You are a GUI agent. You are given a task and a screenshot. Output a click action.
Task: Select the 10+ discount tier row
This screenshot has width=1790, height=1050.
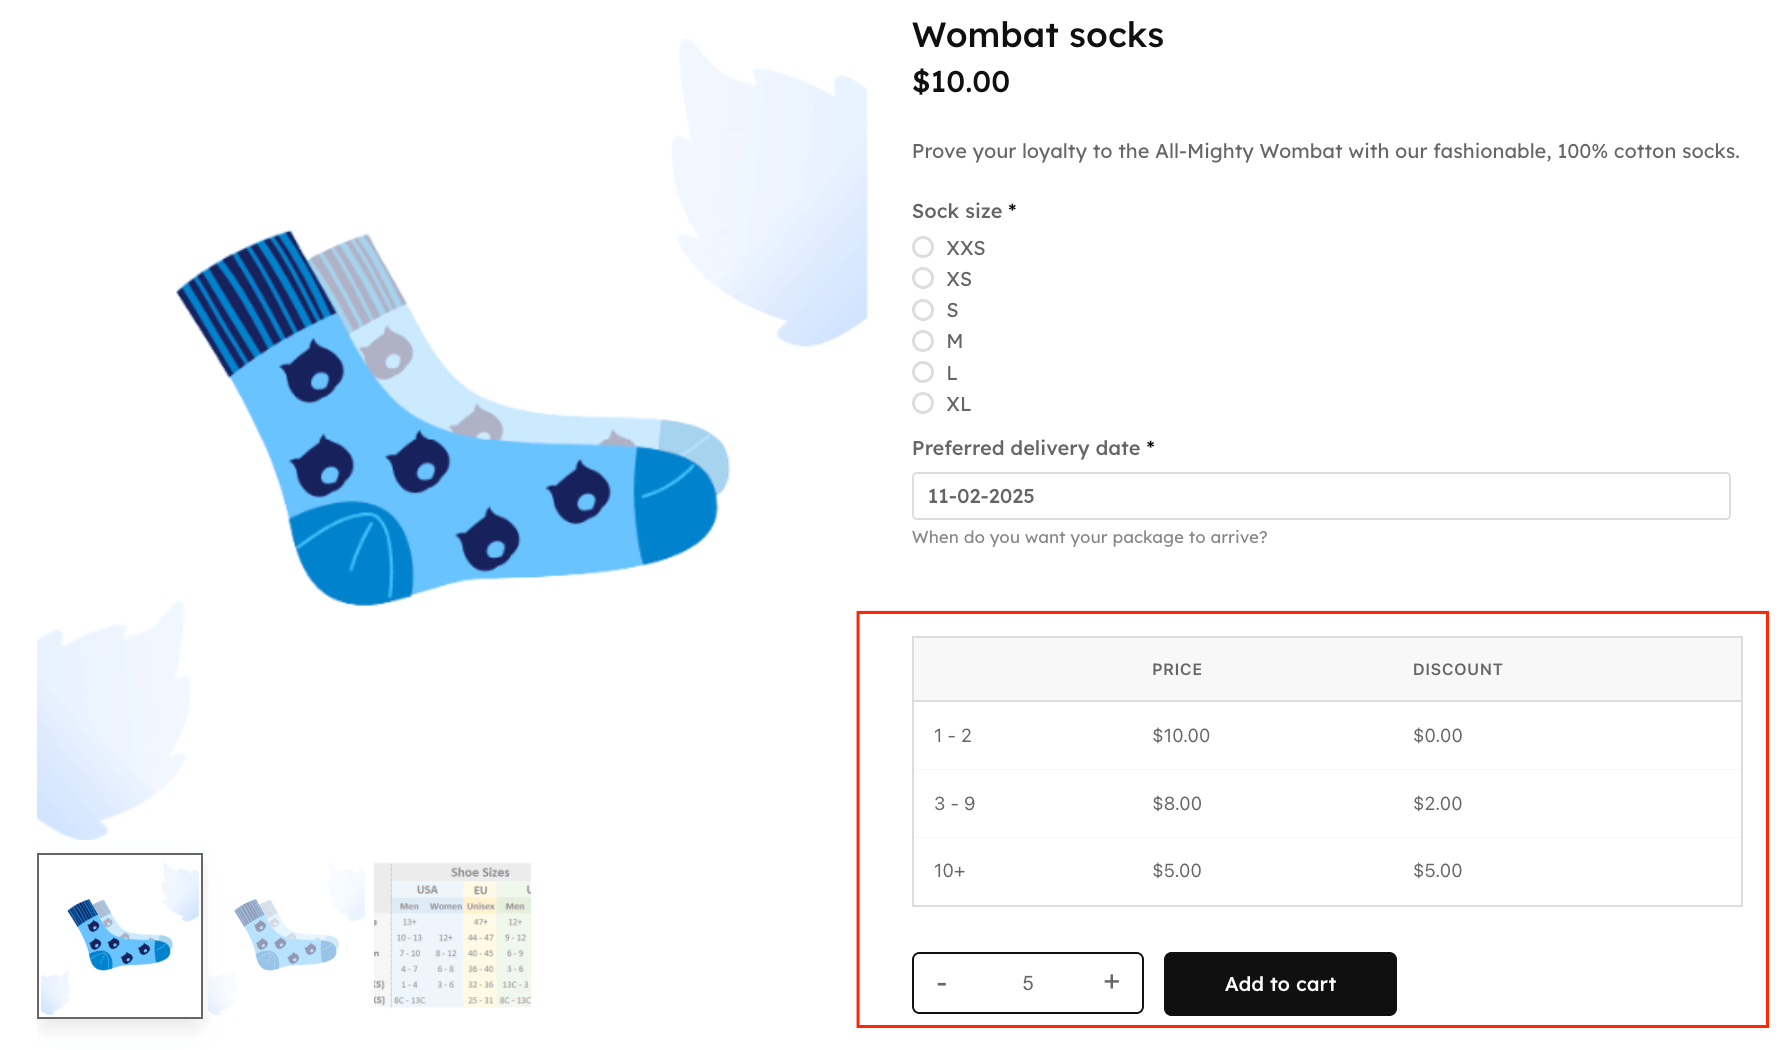point(1177,870)
